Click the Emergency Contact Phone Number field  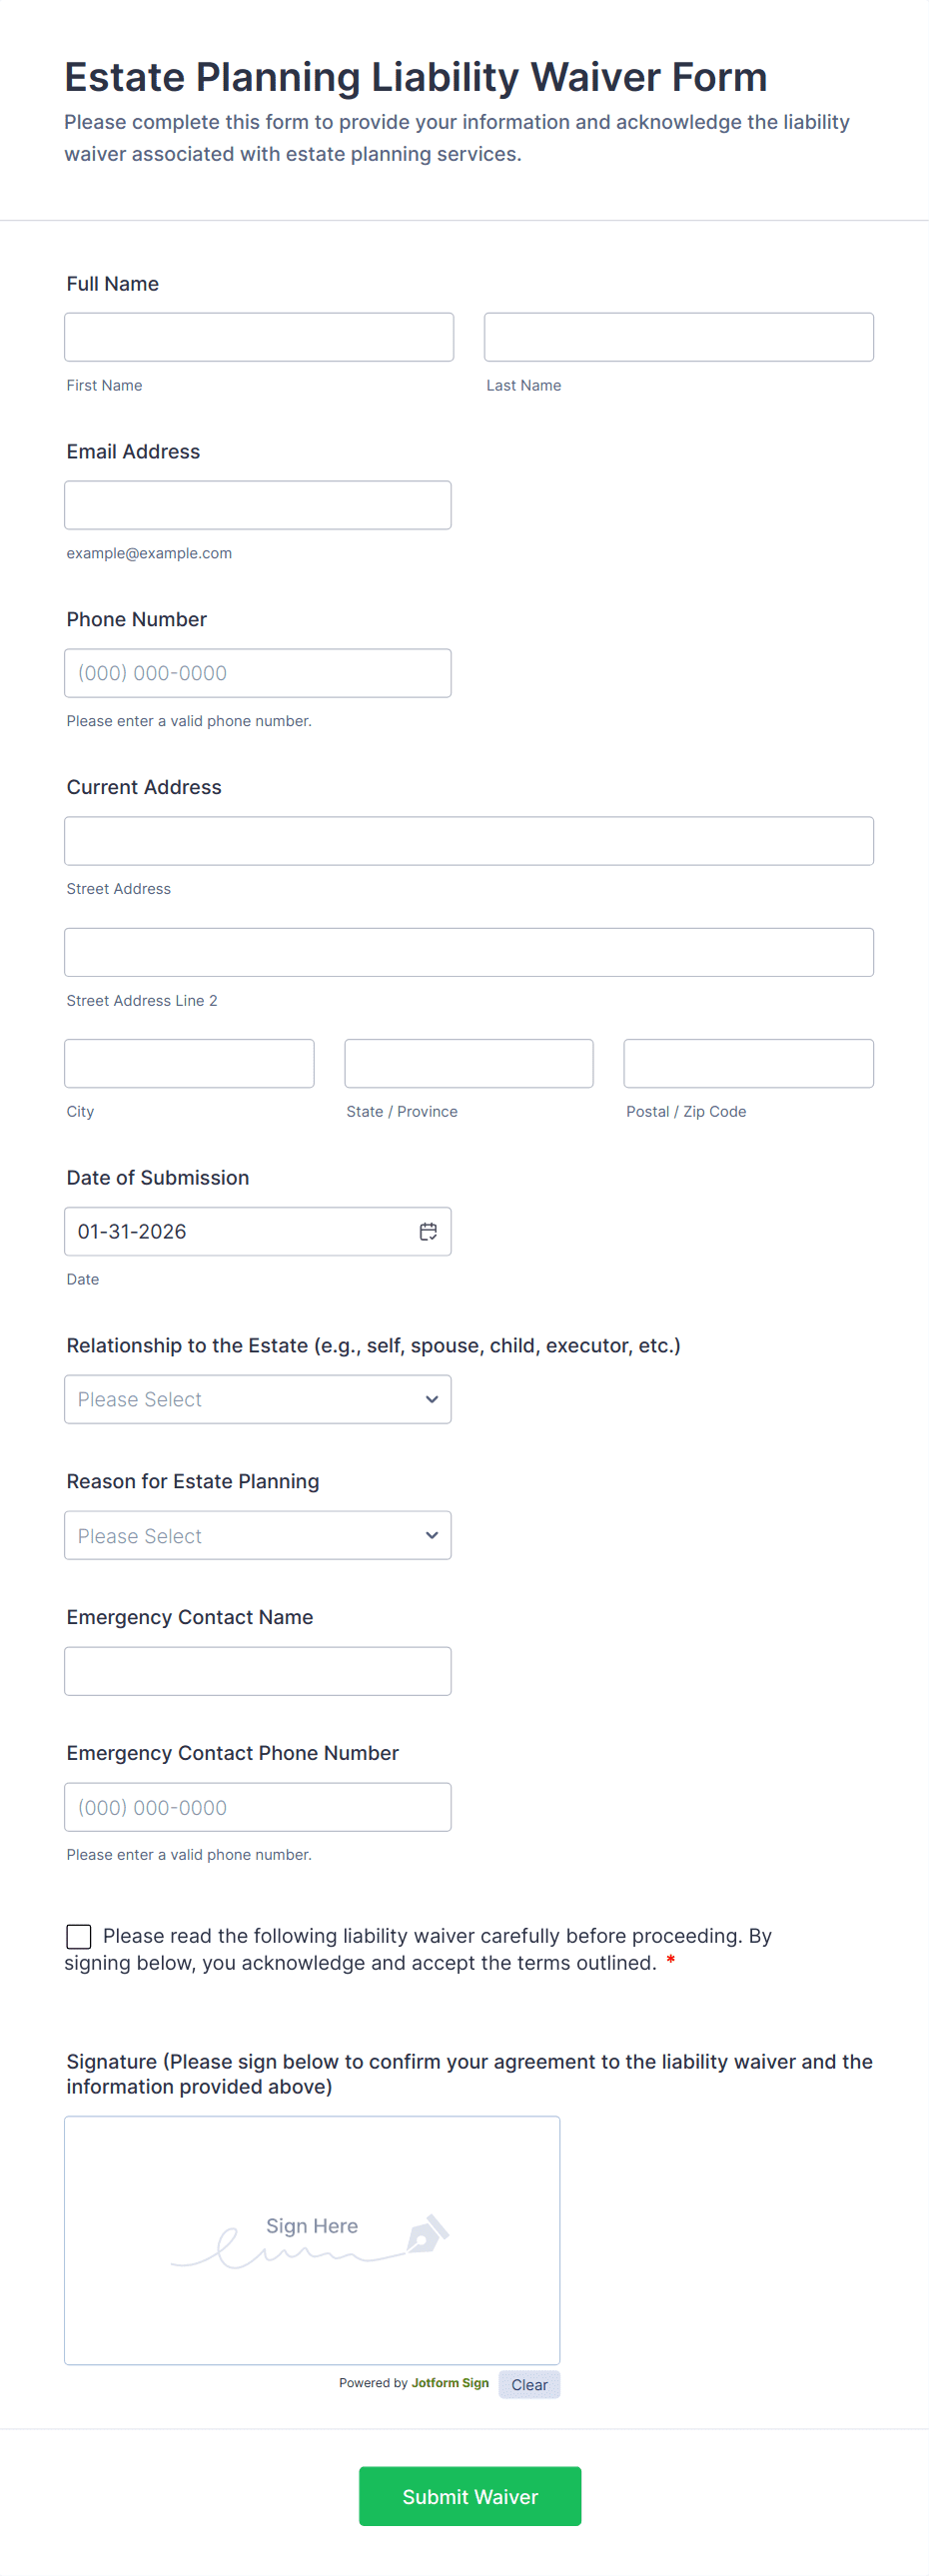[x=257, y=1807]
